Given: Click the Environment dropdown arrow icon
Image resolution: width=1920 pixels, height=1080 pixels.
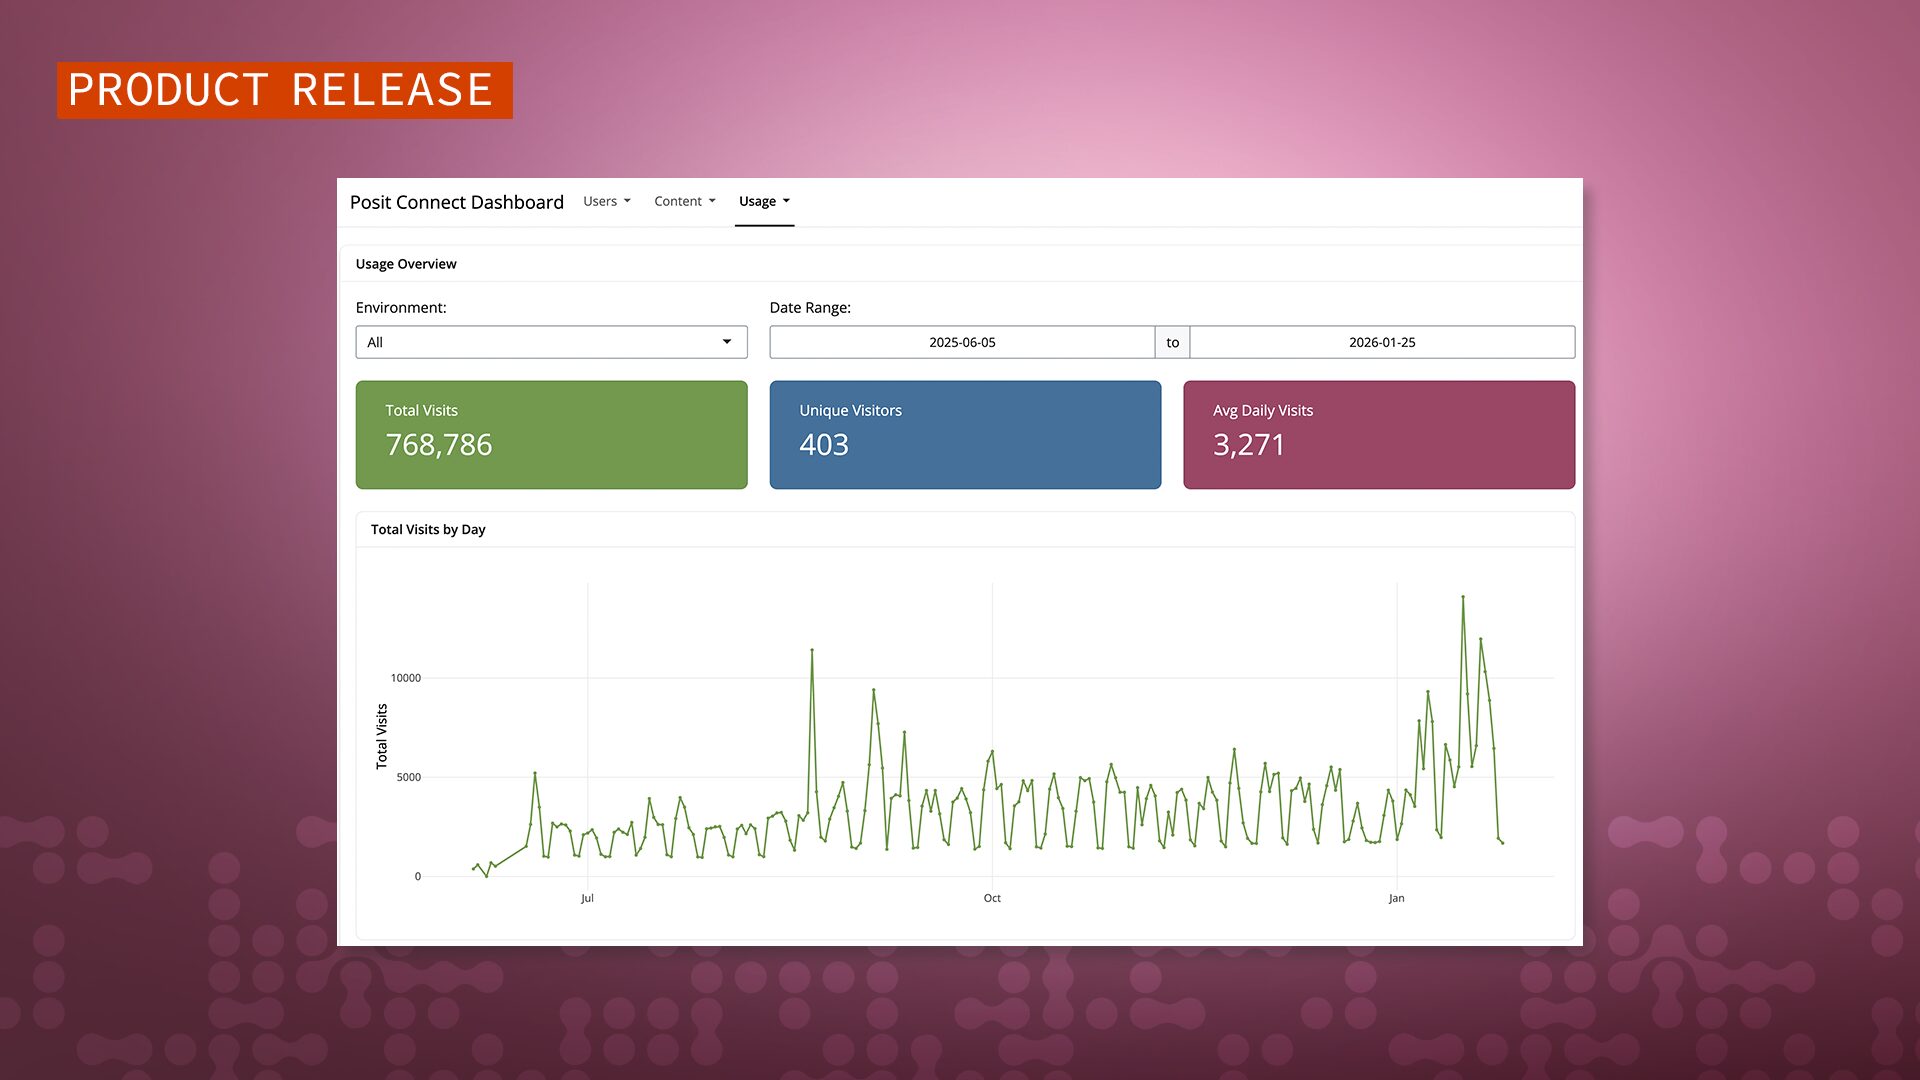Looking at the screenshot, I should [x=727, y=342].
